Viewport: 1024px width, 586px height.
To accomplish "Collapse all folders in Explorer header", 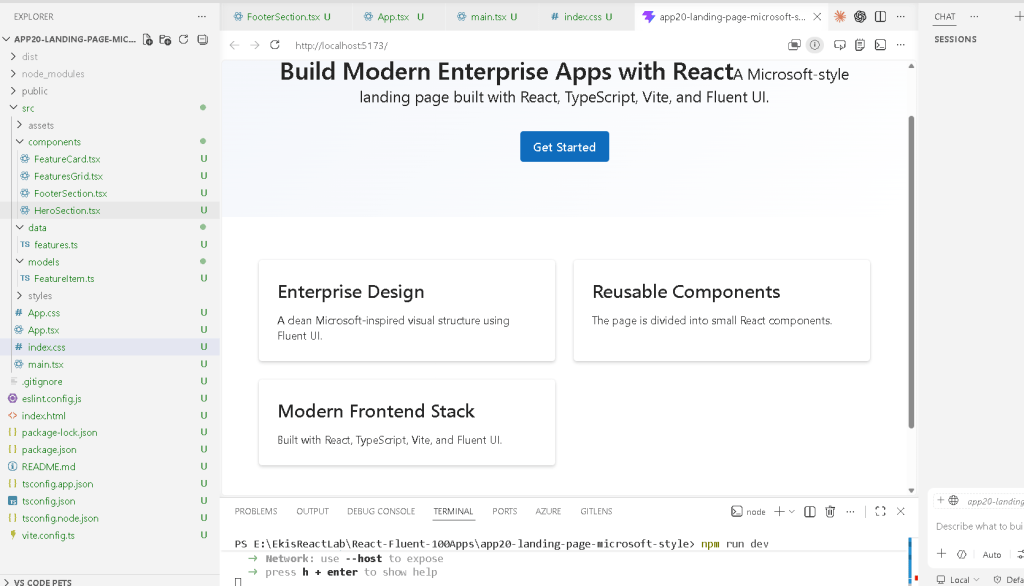I will (203, 40).
